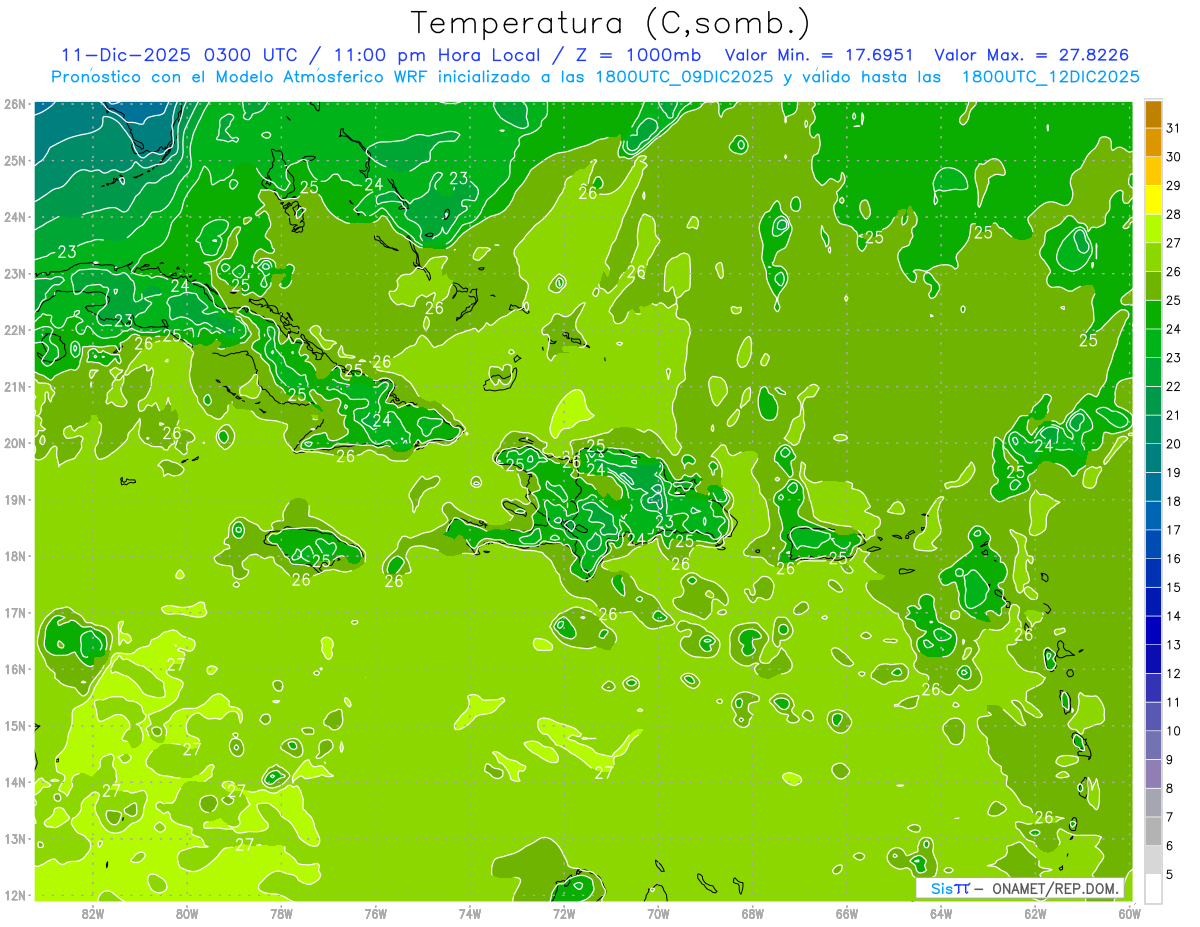Click the "1800UTC_12DIC2025" valid-until time
This screenshot has height=927, width=1200.
[1050, 77]
